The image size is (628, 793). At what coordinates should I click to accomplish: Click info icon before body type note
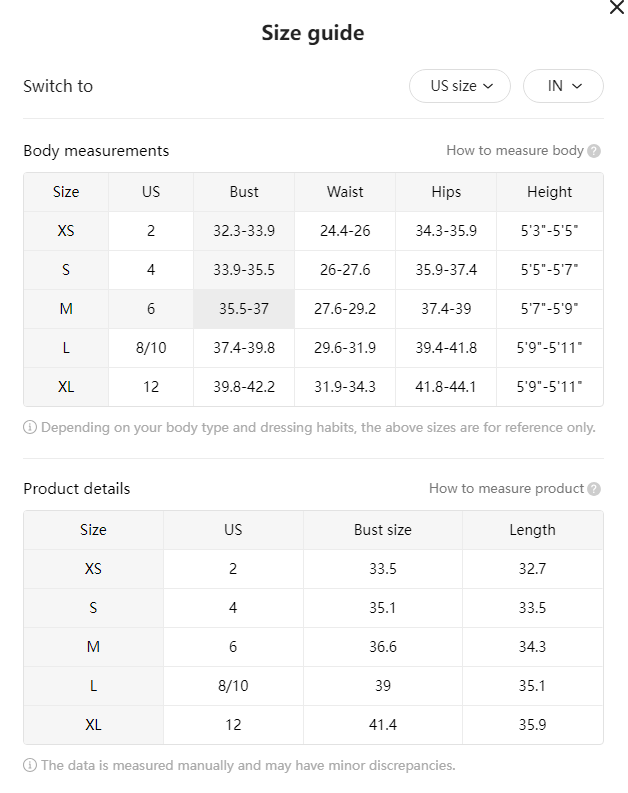click(30, 427)
